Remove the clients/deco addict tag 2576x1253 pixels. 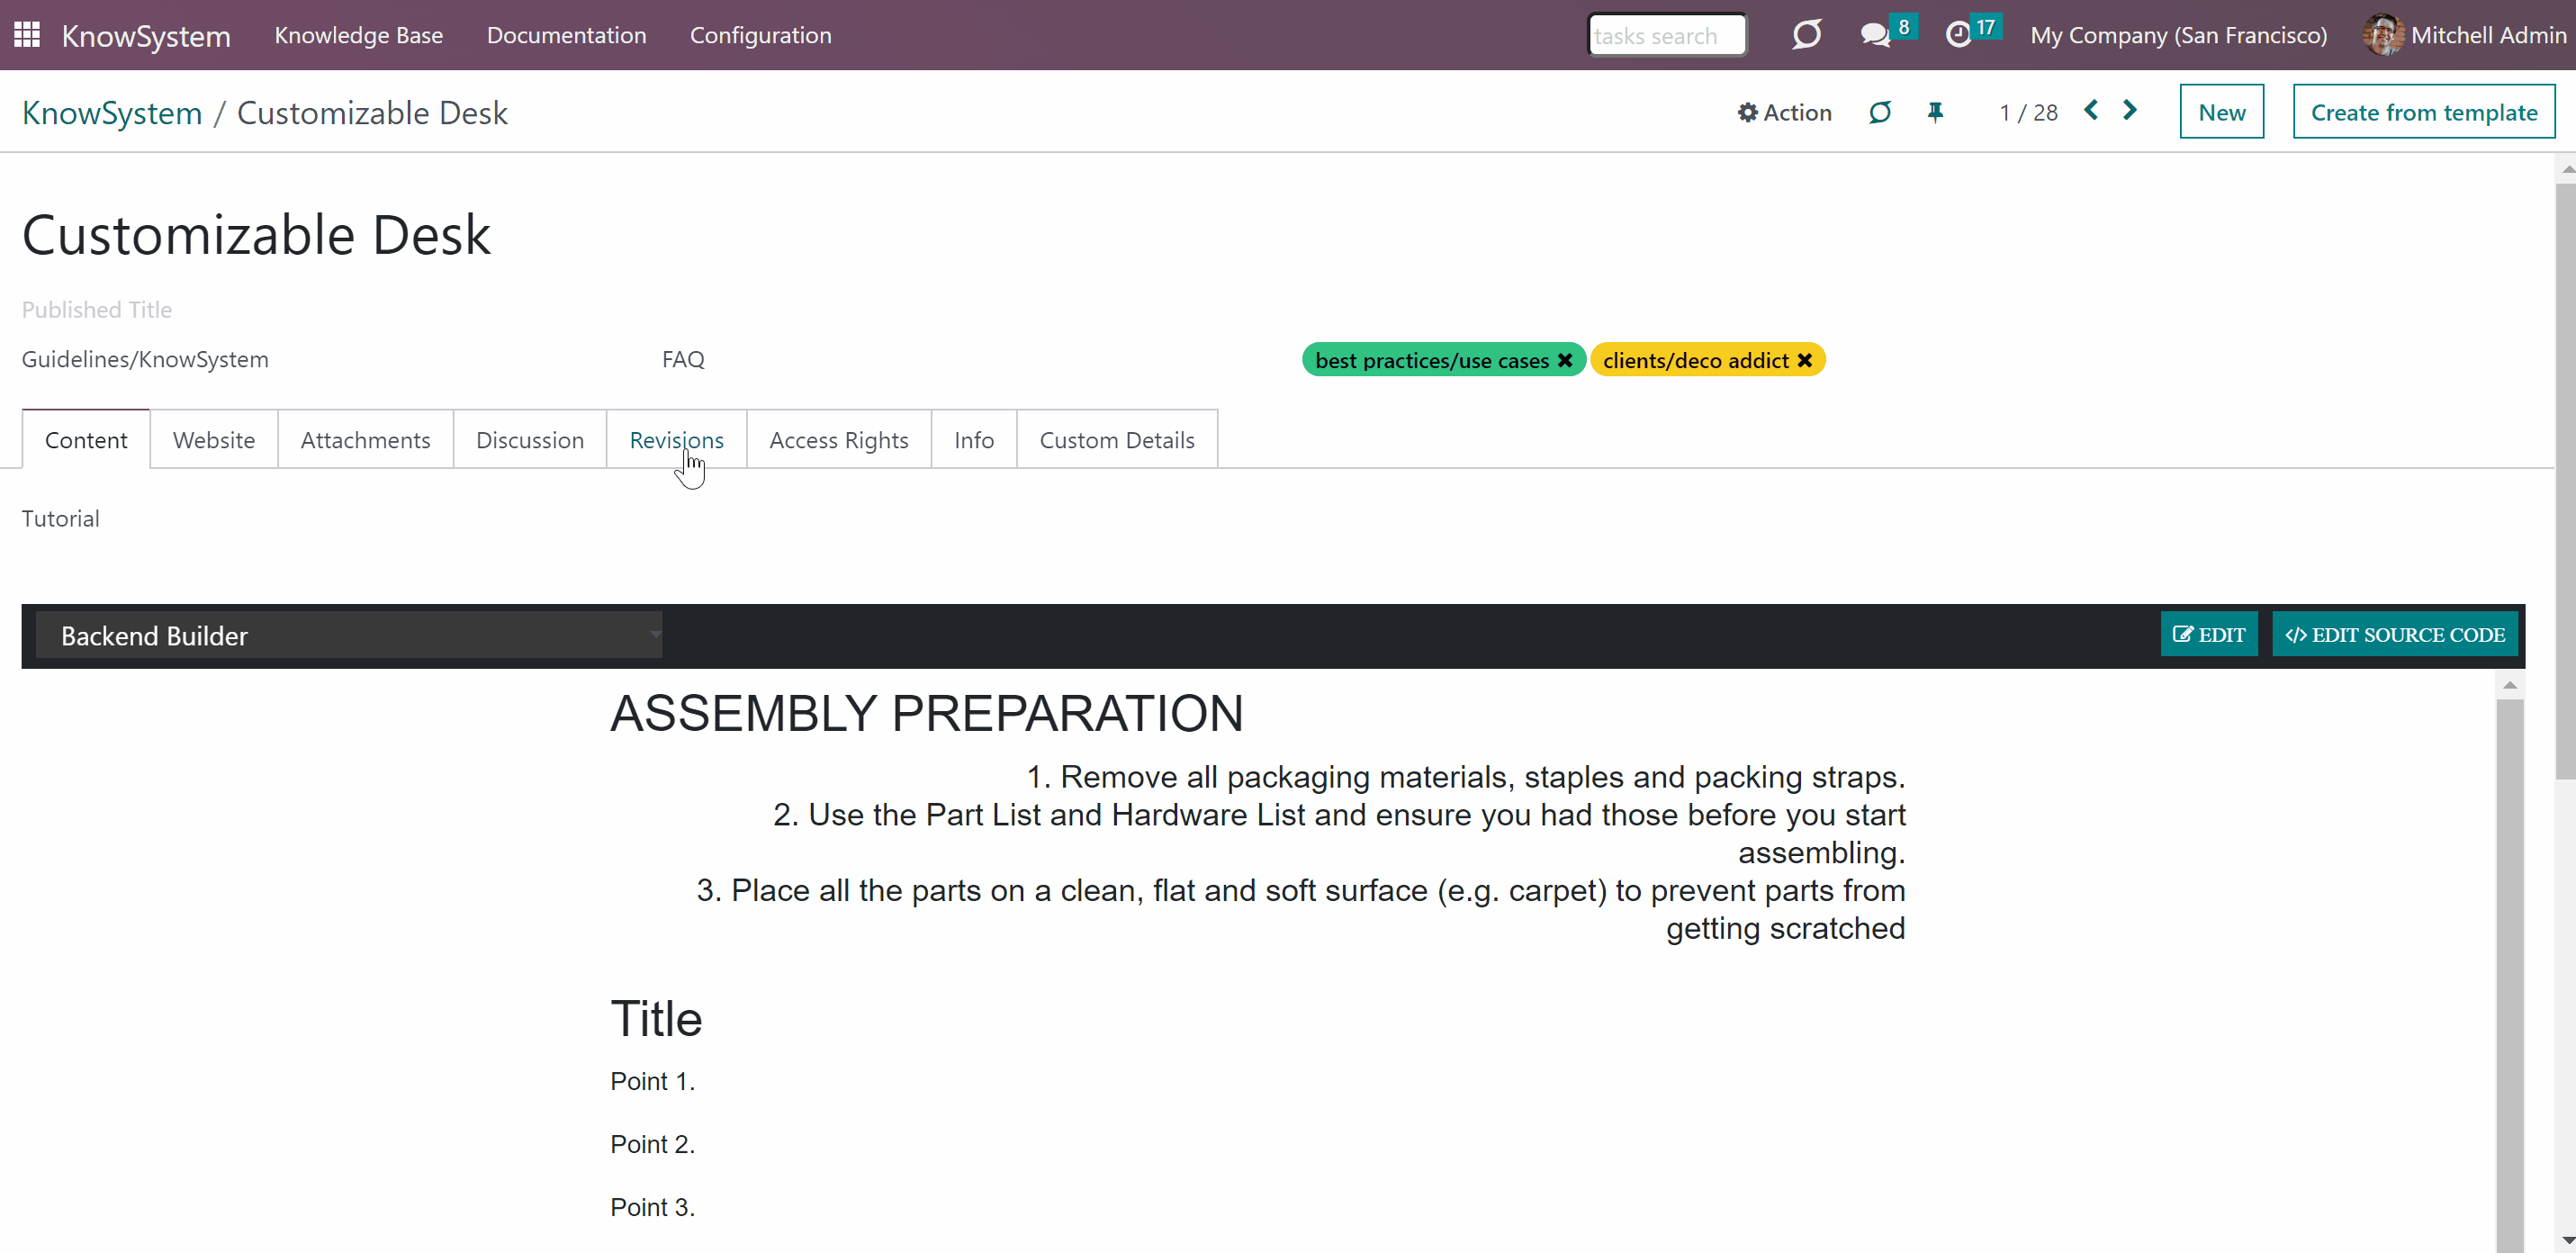[x=1805, y=360]
